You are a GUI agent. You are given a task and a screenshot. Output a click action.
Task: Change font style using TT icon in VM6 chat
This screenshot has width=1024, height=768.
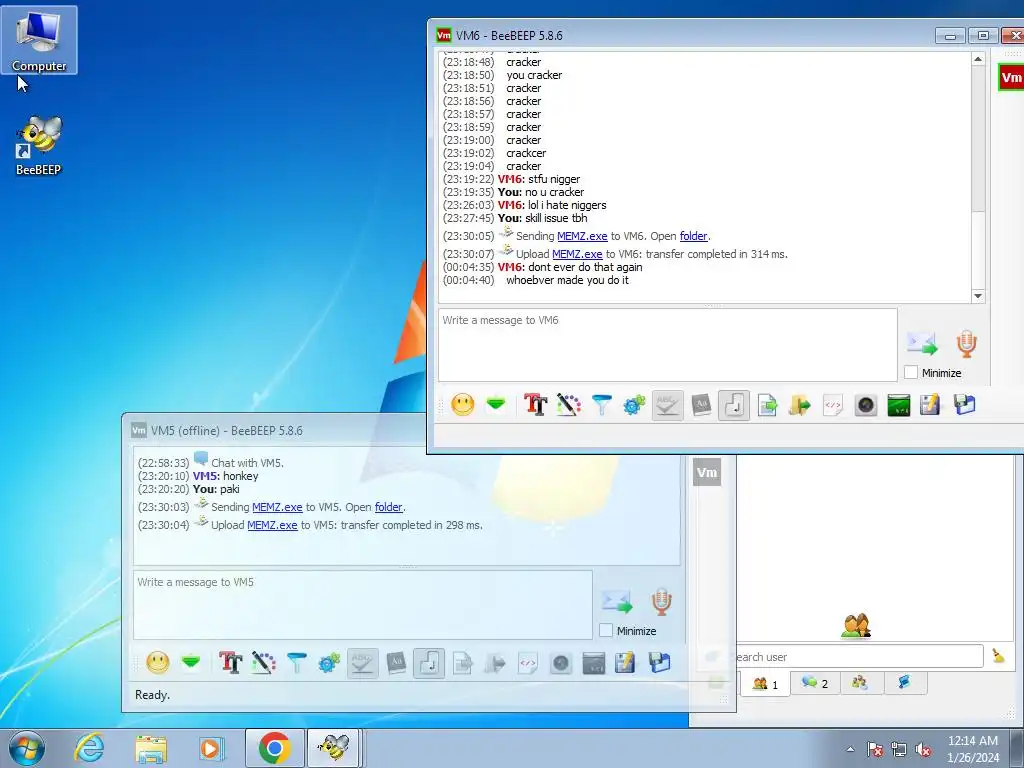pos(536,405)
